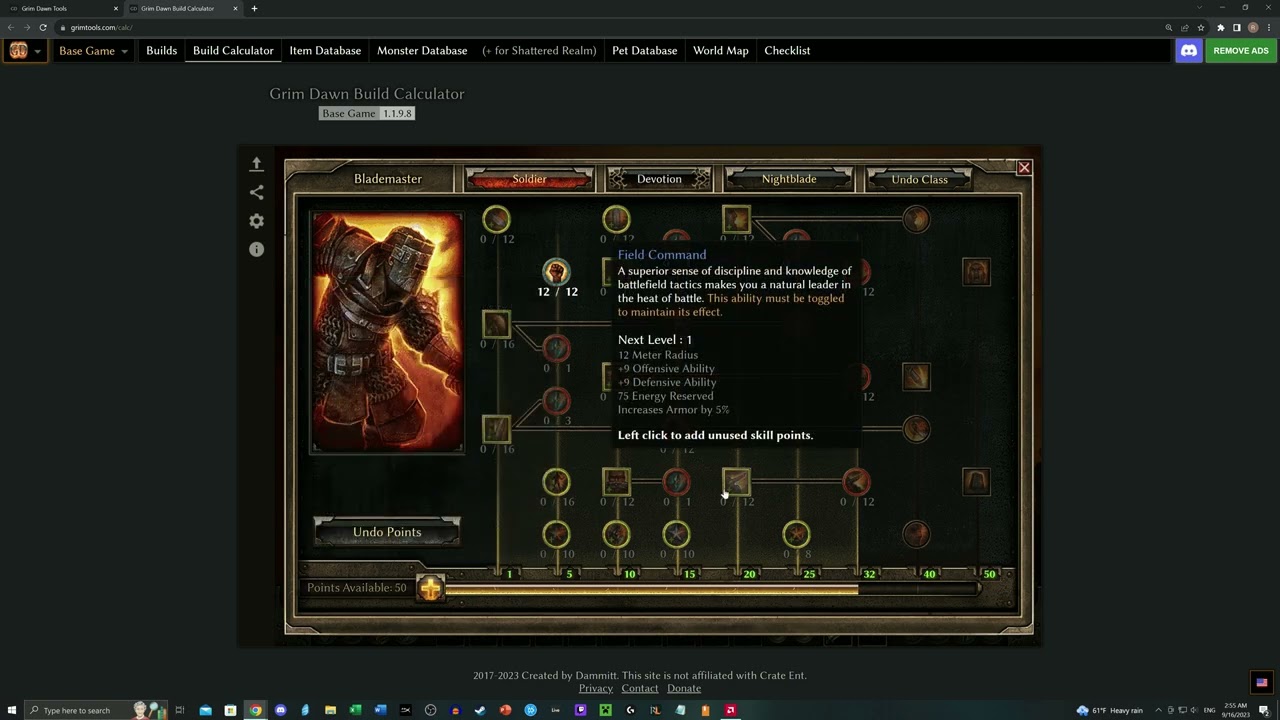Open the calculator settings gear

[256, 221]
